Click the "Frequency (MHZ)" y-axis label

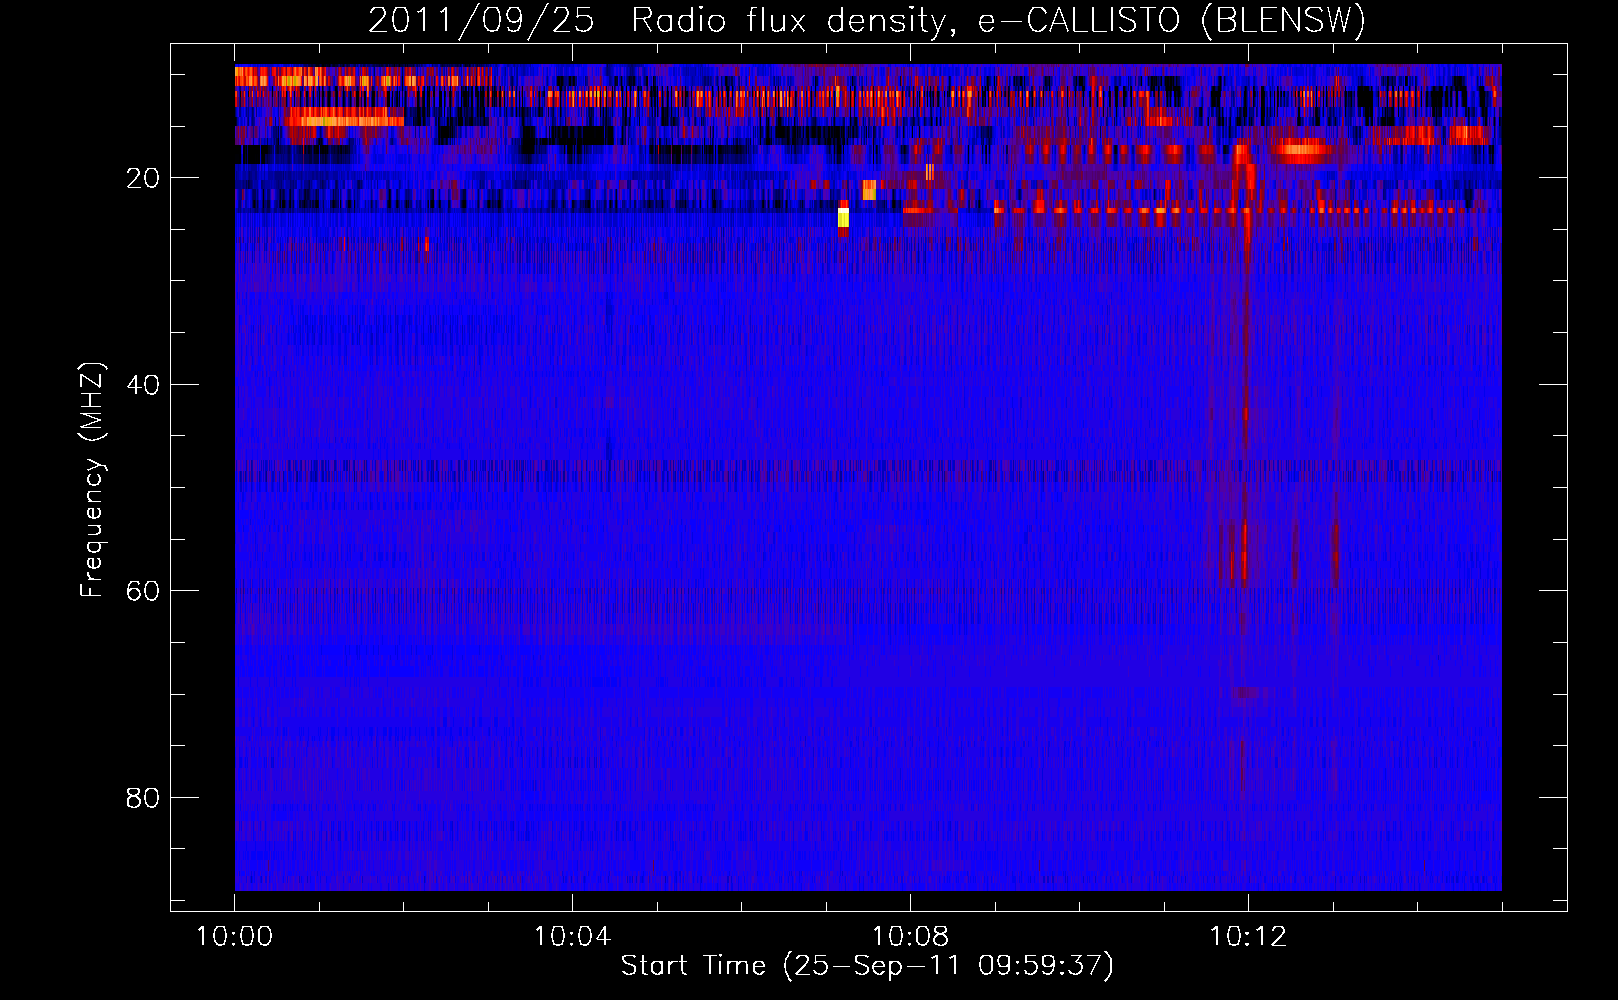coord(92,480)
